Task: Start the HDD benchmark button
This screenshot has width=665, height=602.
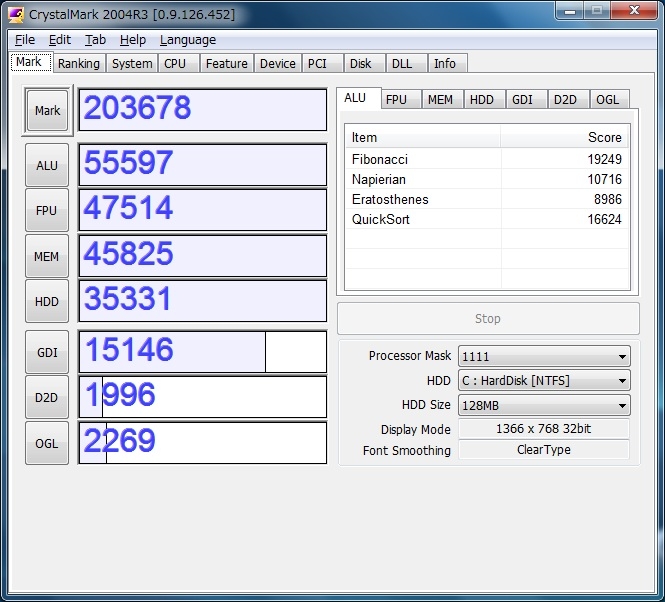Action: click(x=47, y=301)
